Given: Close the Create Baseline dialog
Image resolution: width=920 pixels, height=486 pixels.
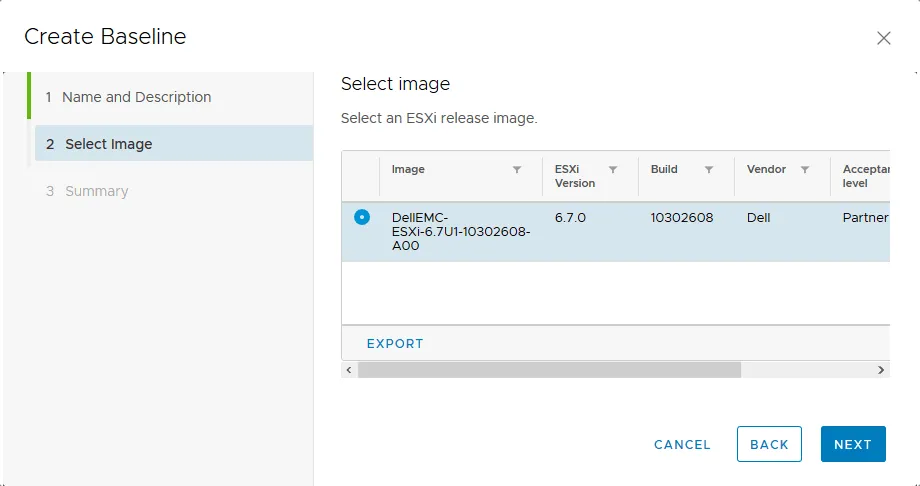Looking at the screenshot, I should click(x=883, y=38).
